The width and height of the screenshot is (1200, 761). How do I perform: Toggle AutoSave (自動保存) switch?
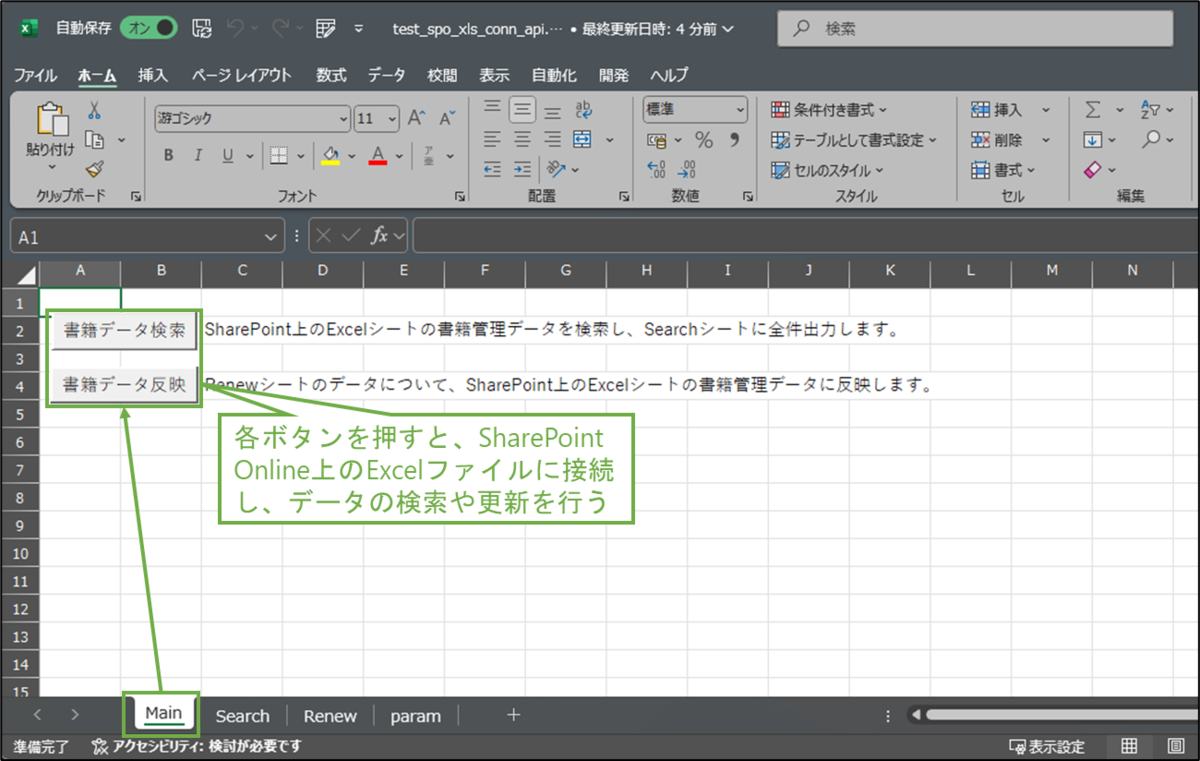[148, 29]
